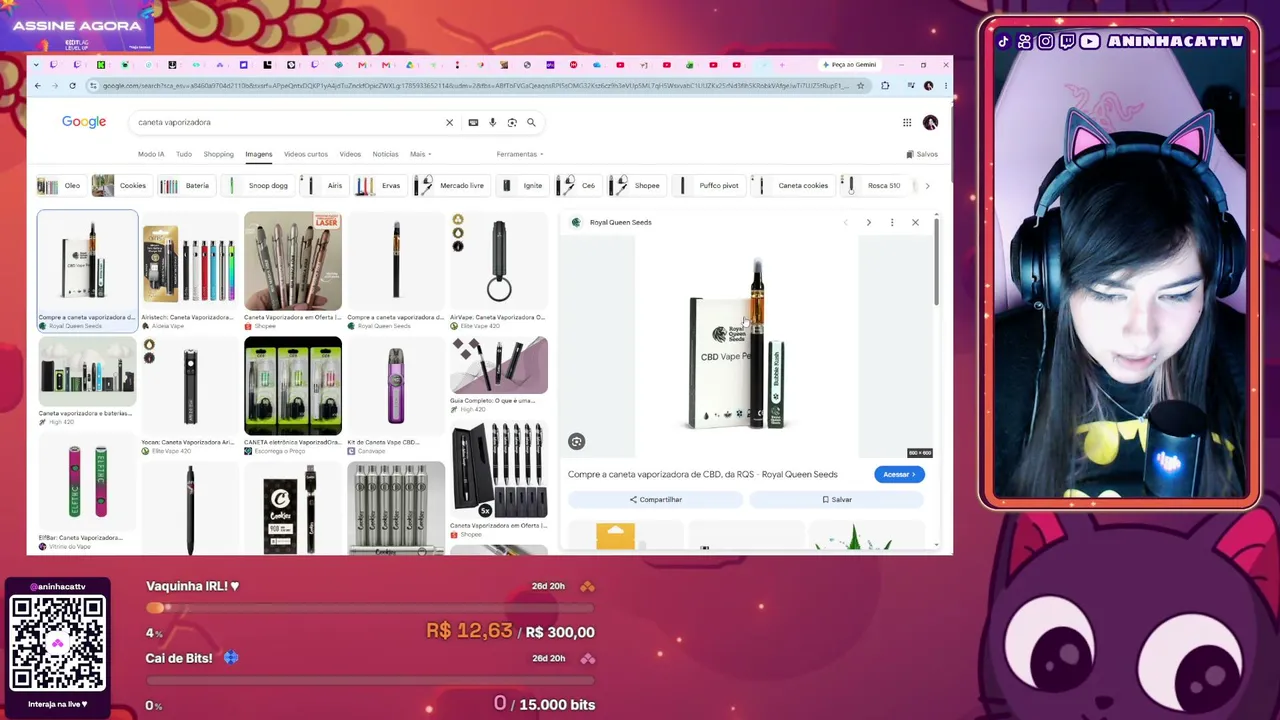This screenshot has width=1280, height=720.
Task: Reload the current browser page
Action: 72,86
